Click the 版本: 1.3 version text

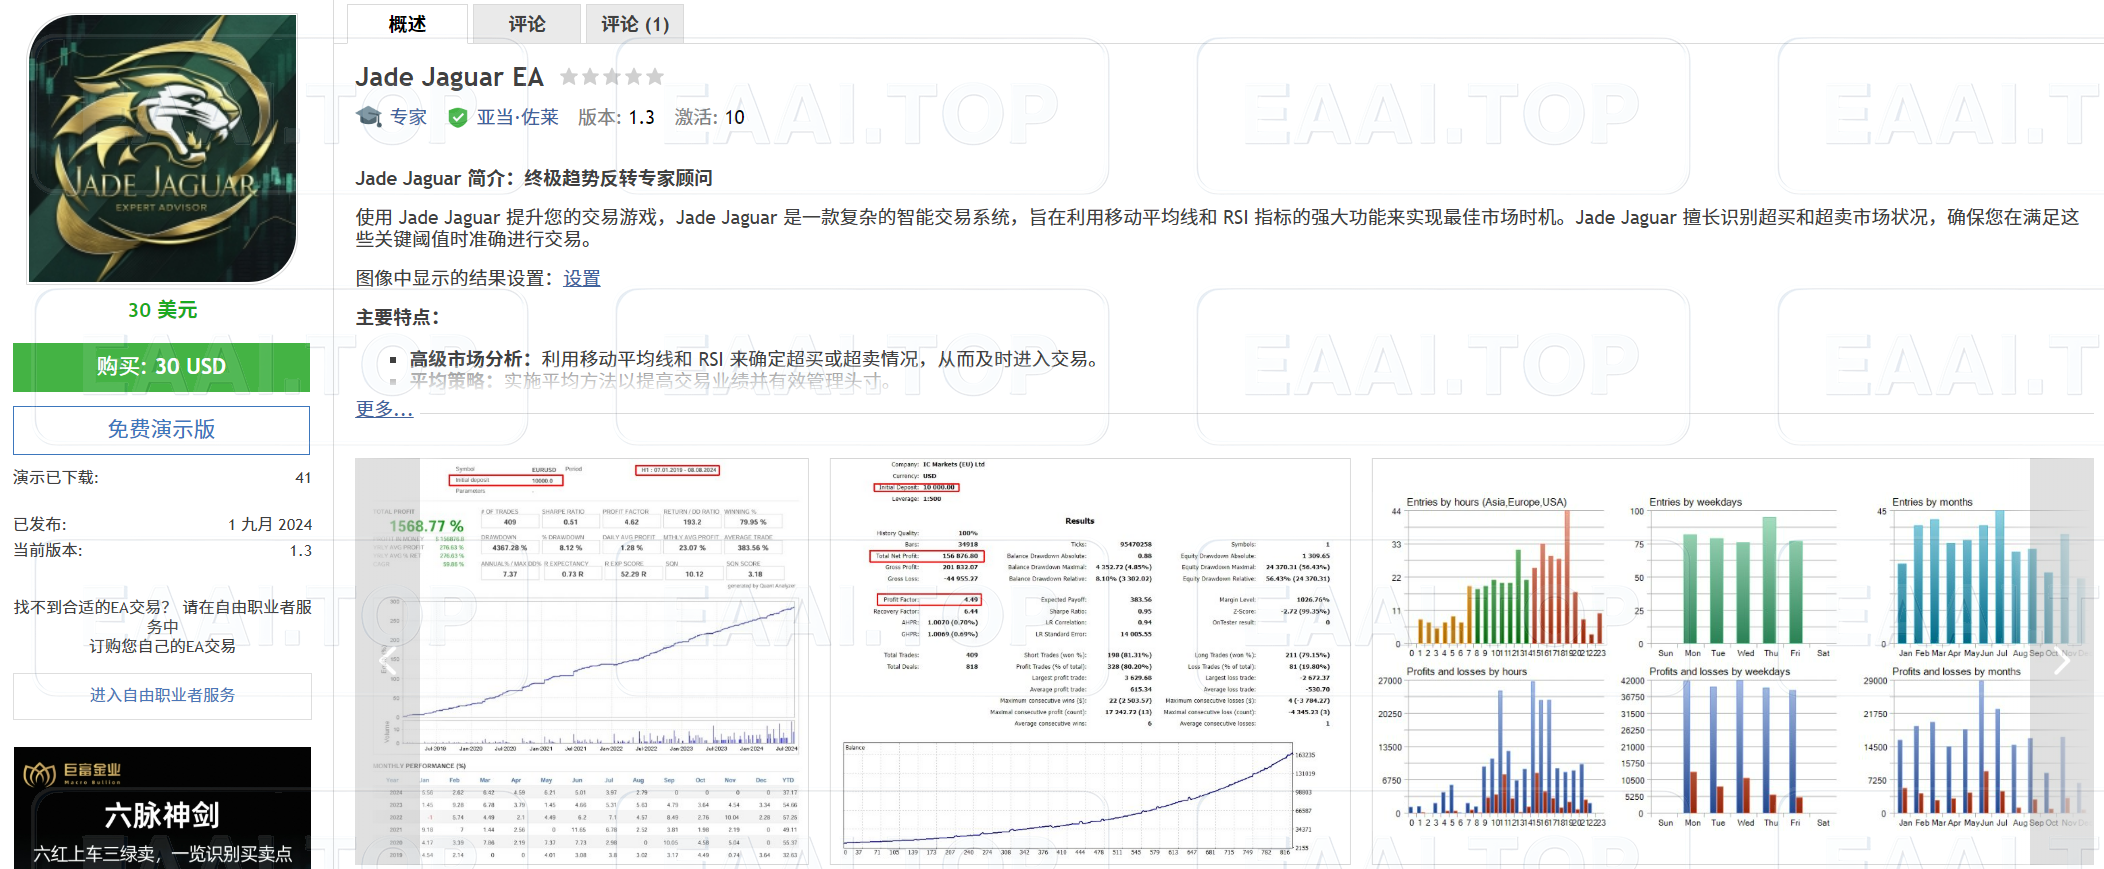click(616, 117)
